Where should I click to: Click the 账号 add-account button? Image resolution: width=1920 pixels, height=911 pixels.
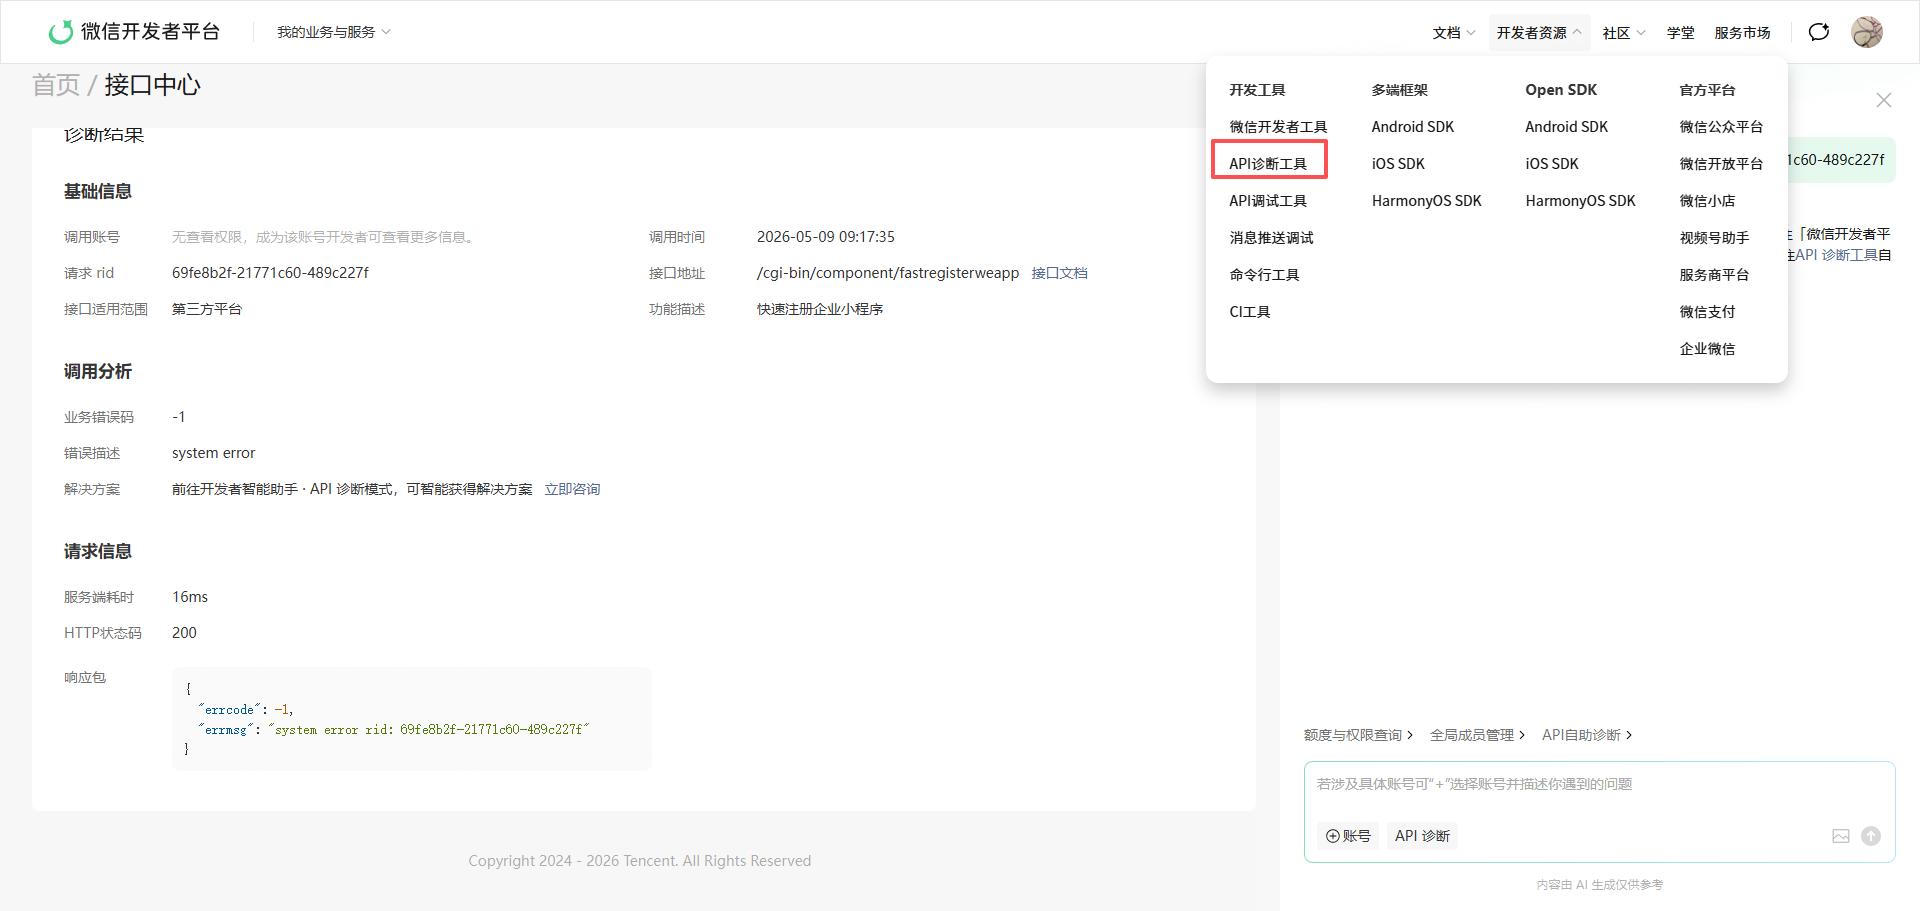click(1348, 836)
